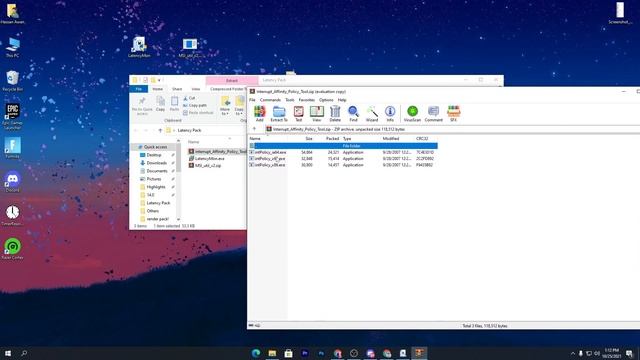Open the Wizard tool in WinRAR
This screenshot has height=360, width=640.
(372, 113)
